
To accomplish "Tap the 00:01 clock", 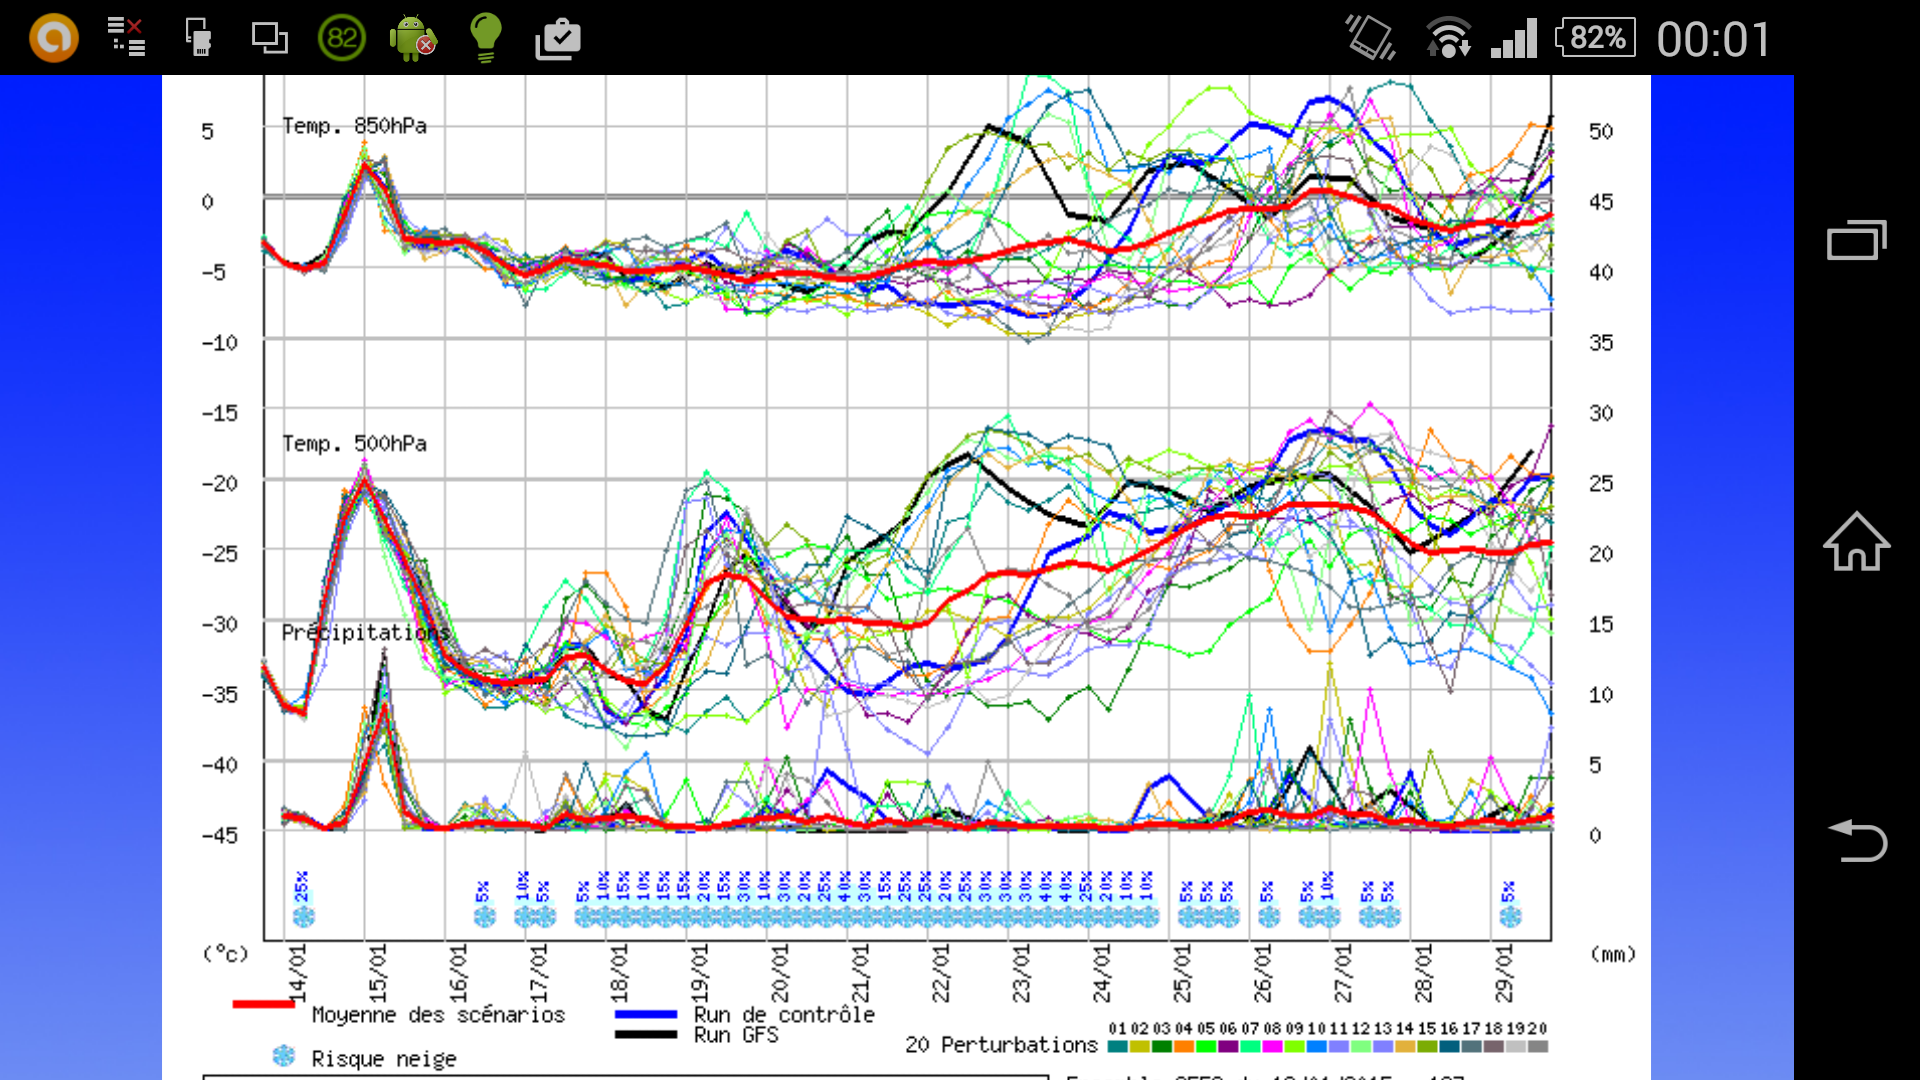I will point(1713,40).
